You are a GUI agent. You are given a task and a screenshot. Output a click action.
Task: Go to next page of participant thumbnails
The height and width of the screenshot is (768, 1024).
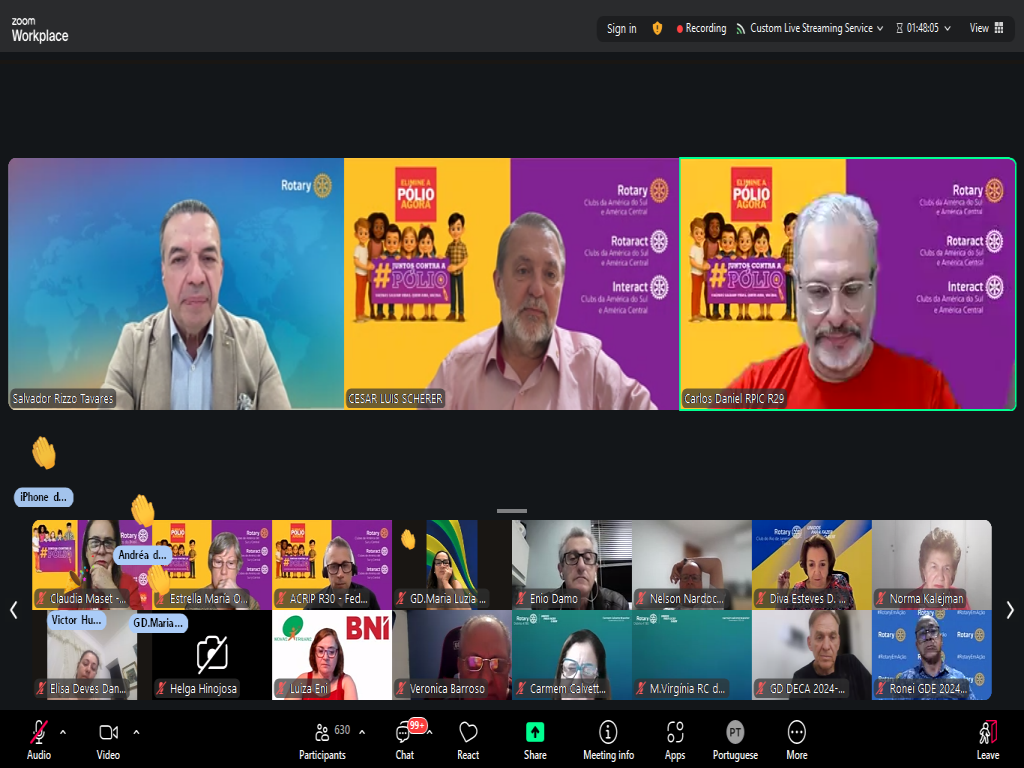(1009, 609)
